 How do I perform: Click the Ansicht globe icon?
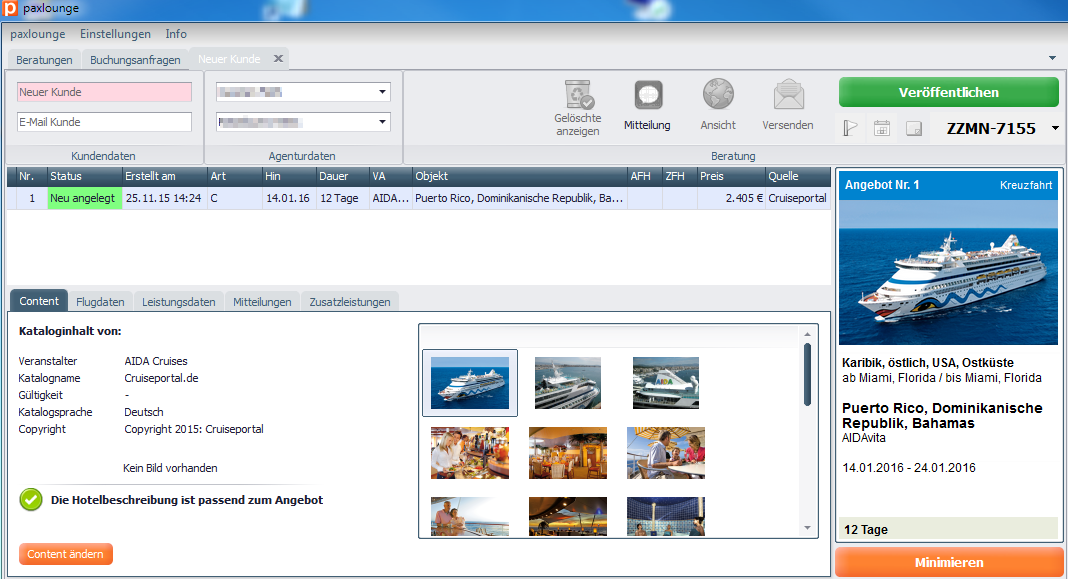(718, 94)
